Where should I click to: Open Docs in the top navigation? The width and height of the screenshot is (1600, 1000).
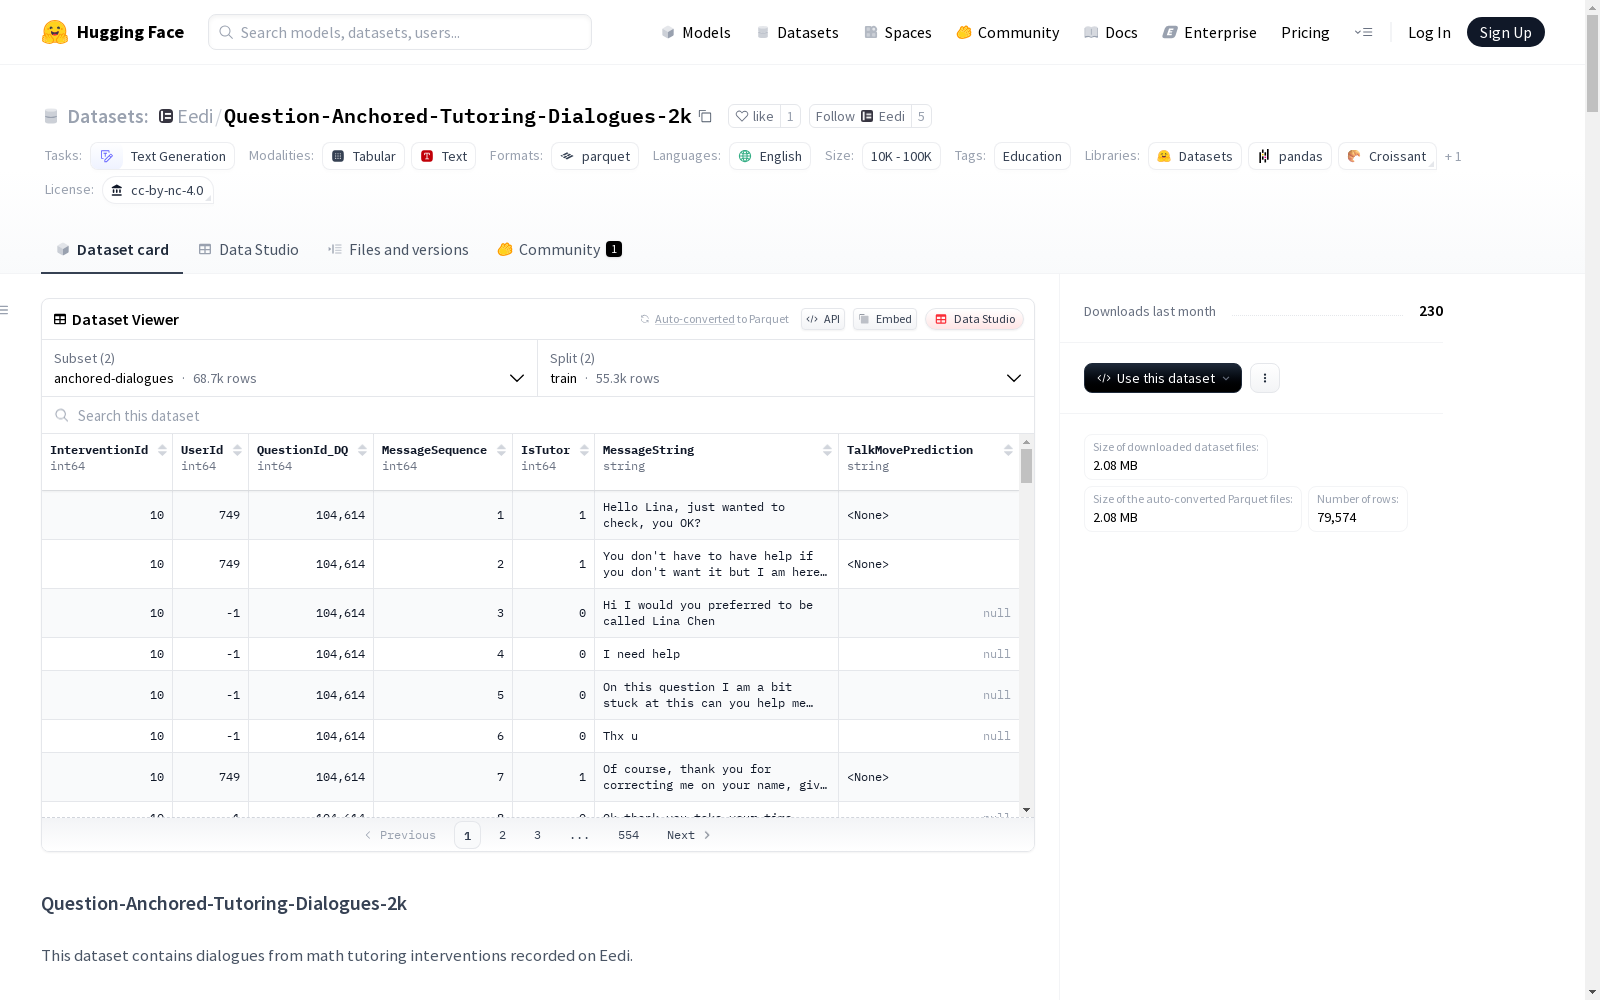(x=1111, y=32)
